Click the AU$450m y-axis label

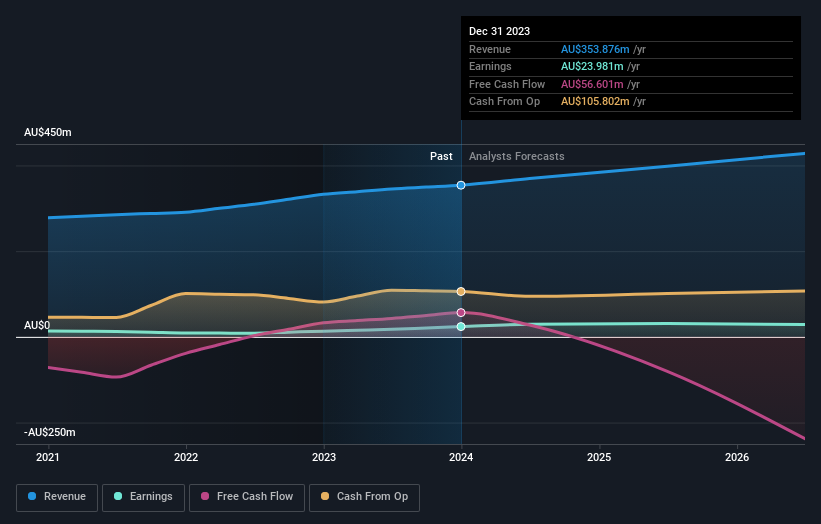click(48, 132)
